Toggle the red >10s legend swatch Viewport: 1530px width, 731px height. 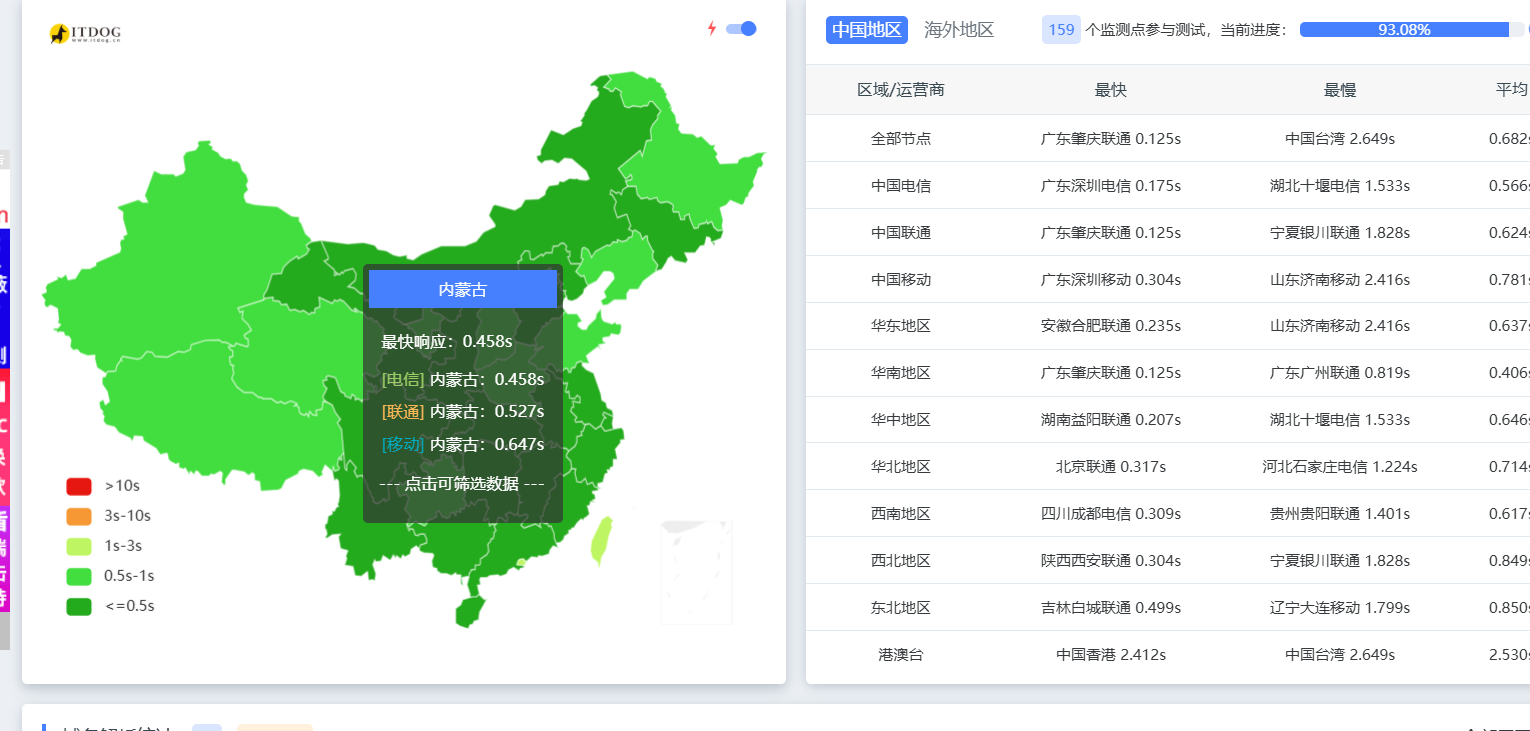pyautogui.click(x=79, y=486)
